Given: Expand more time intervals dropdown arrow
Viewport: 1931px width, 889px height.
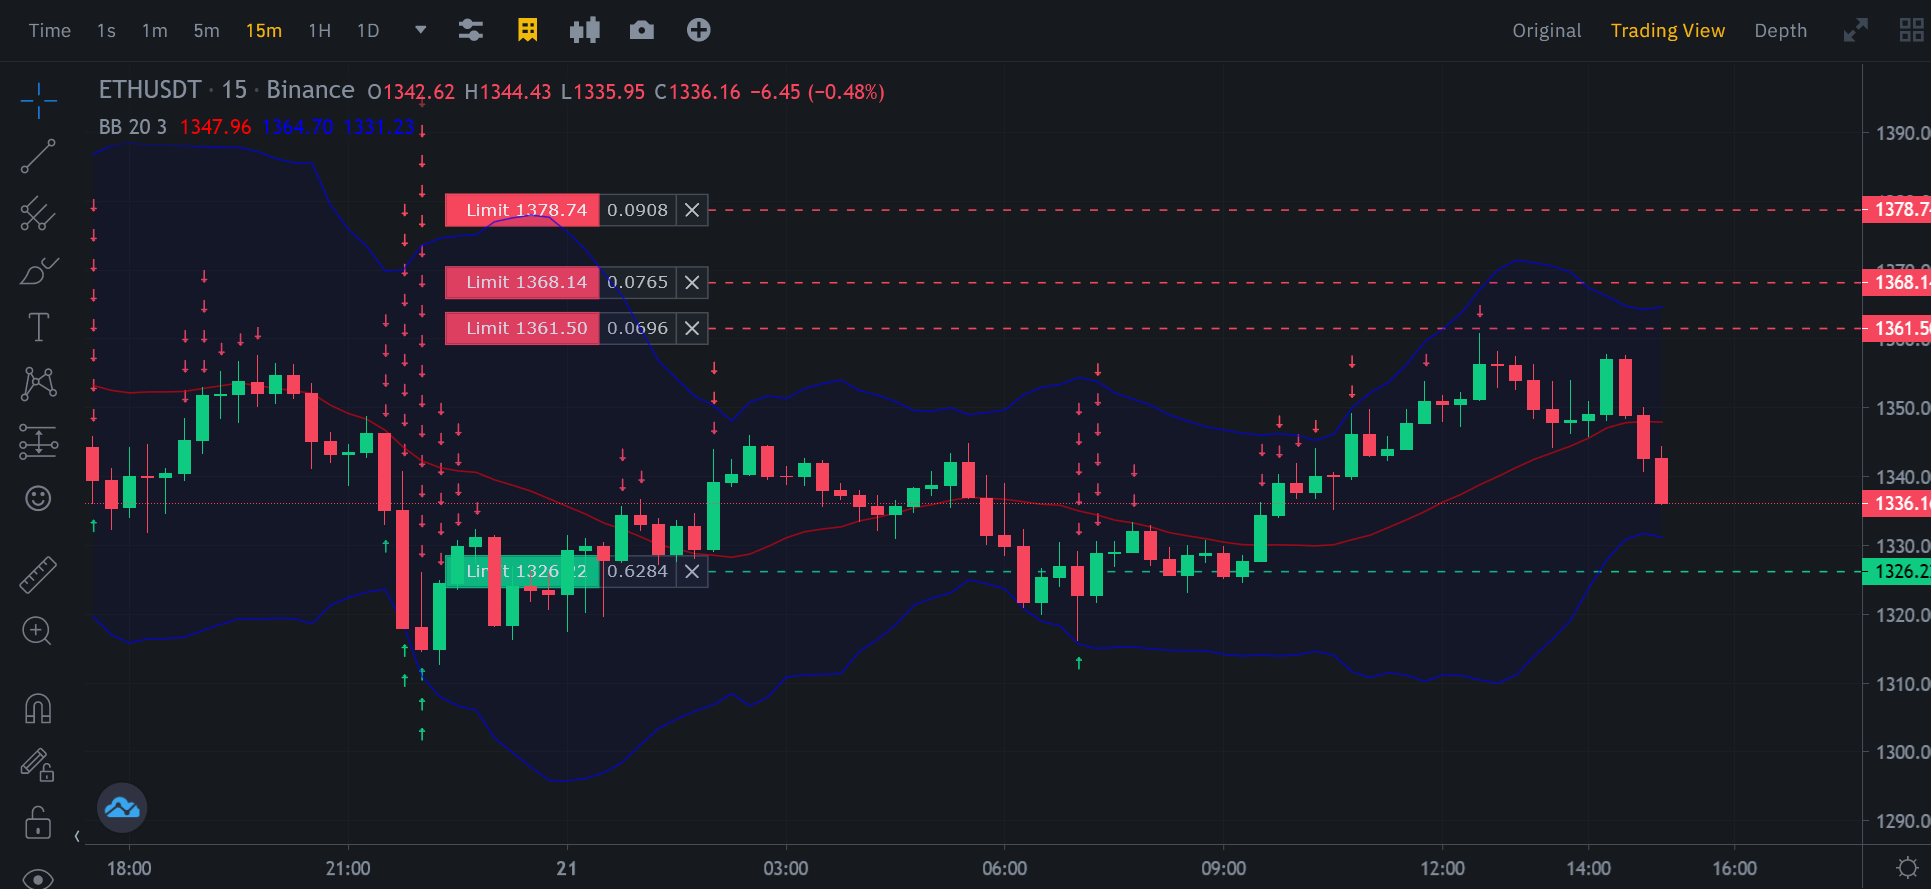Looking at the screenshot, I should (x=421, y=30).
